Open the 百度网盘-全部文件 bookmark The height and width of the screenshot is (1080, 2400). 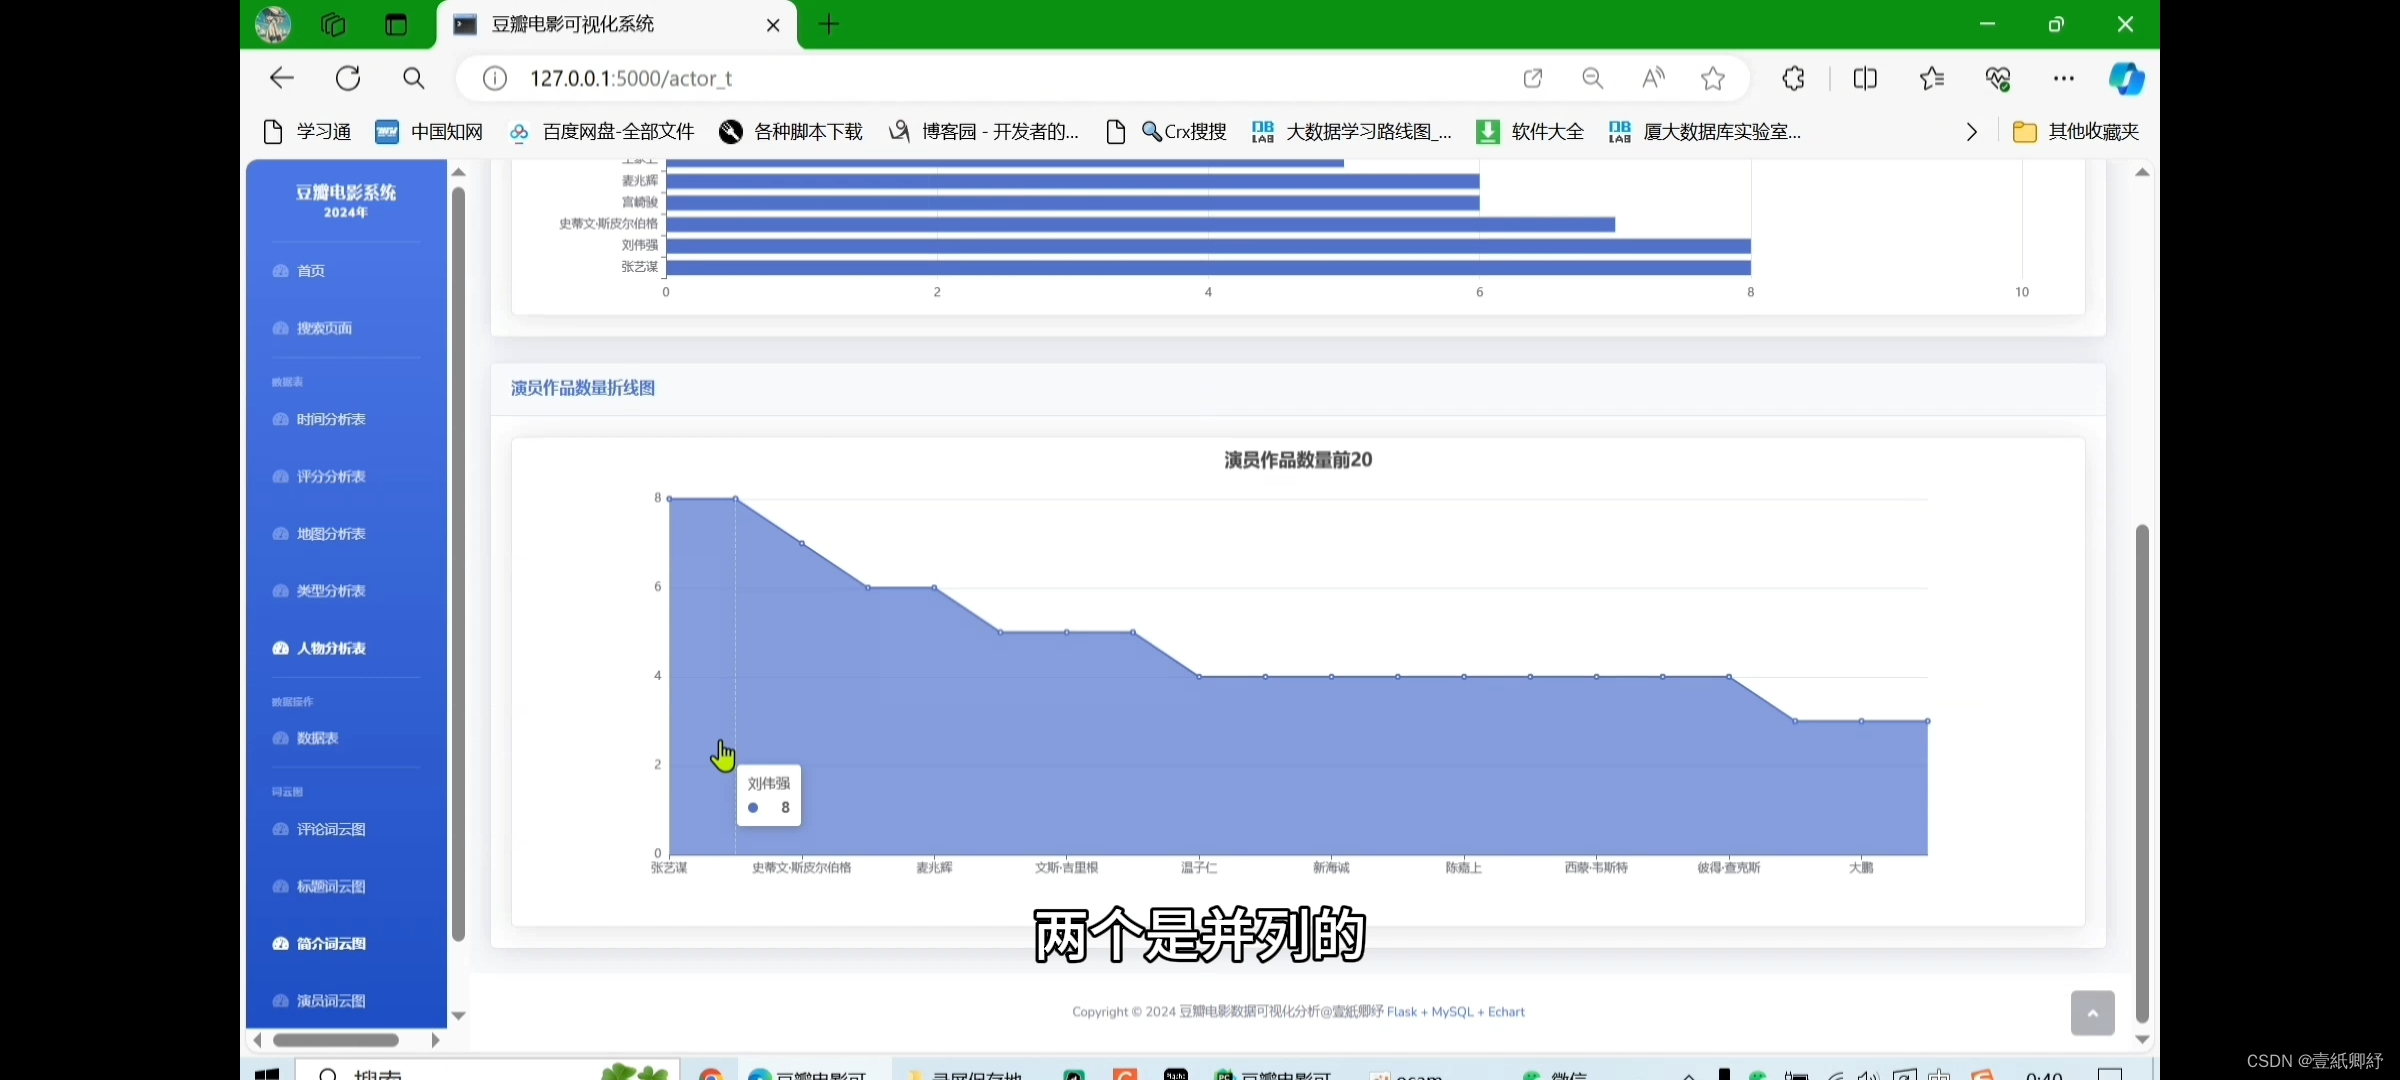[x=601, y=131]
